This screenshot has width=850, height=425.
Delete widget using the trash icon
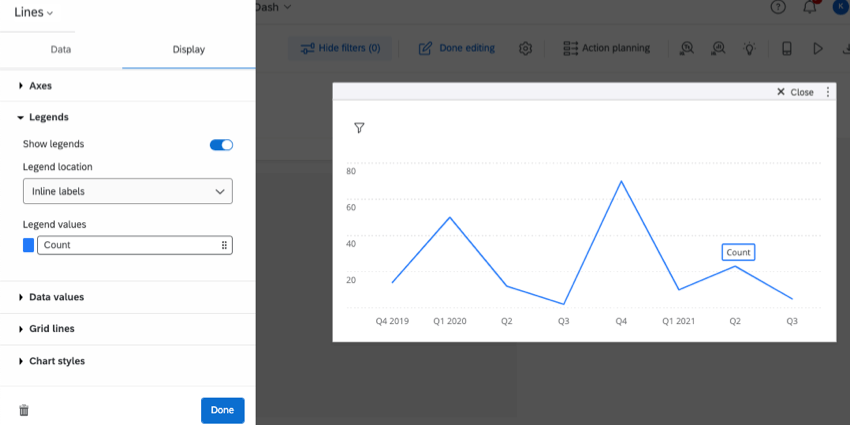point(24,410)
